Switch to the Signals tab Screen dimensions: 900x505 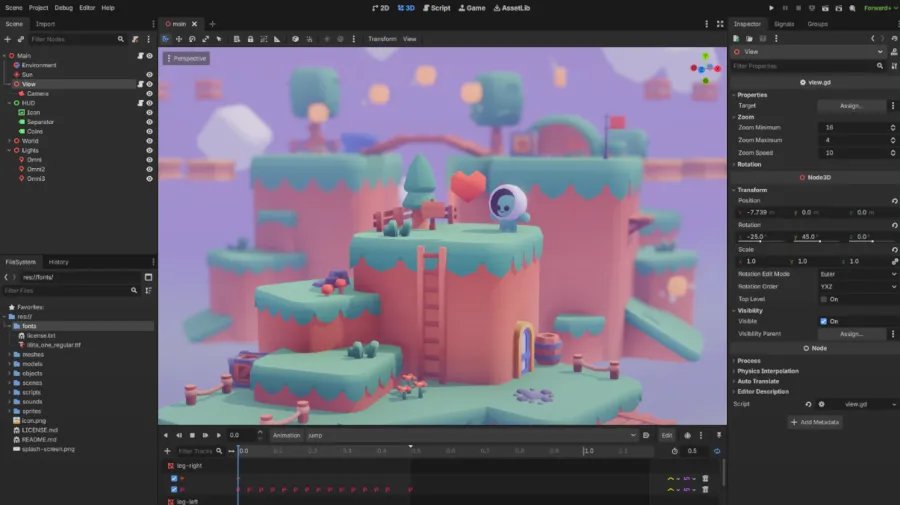(784, 24)
